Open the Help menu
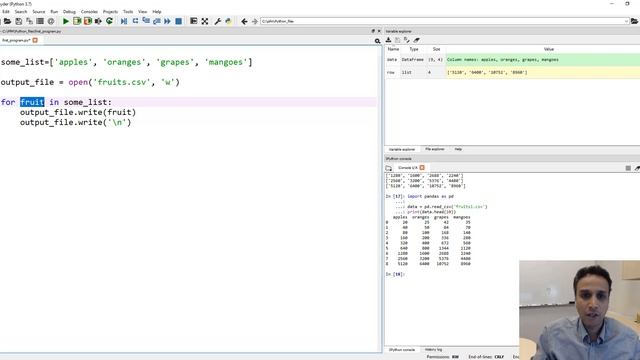Image resolution: width=640 pixels, height=360 pixels. click(157, 11)
